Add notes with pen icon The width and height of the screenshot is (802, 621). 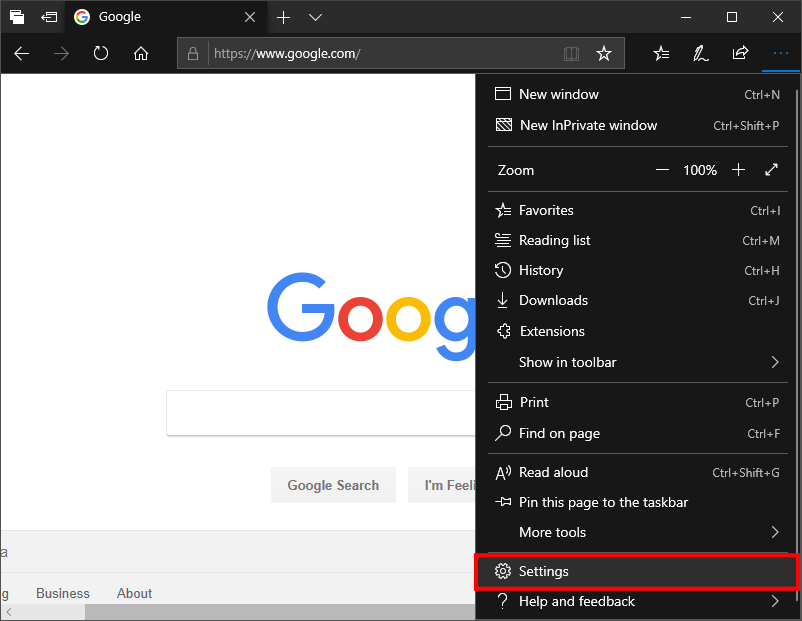tap(701, 53)
